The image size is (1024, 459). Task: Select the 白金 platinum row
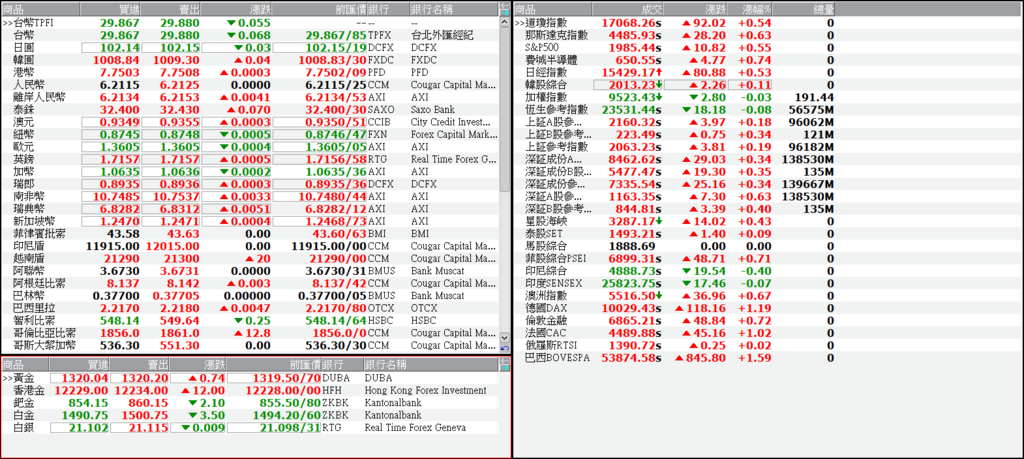pyautogui.click(x=250, y=415)
